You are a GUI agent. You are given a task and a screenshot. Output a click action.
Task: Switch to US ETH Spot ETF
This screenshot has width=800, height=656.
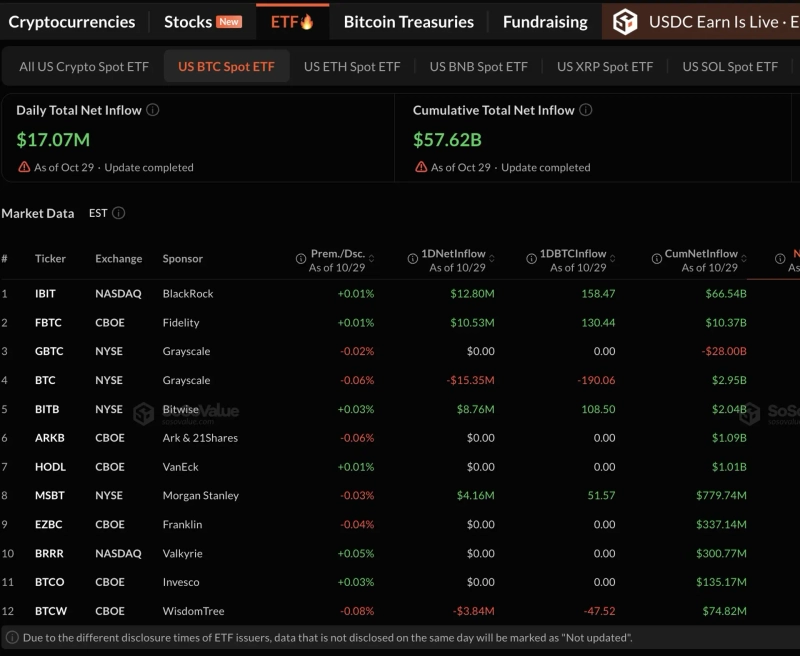pos(352,67)
